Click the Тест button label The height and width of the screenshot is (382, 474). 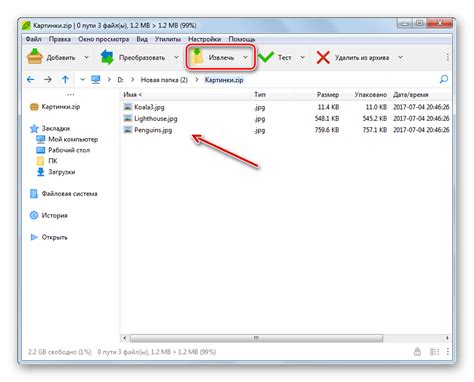click(x=285, y=57)
